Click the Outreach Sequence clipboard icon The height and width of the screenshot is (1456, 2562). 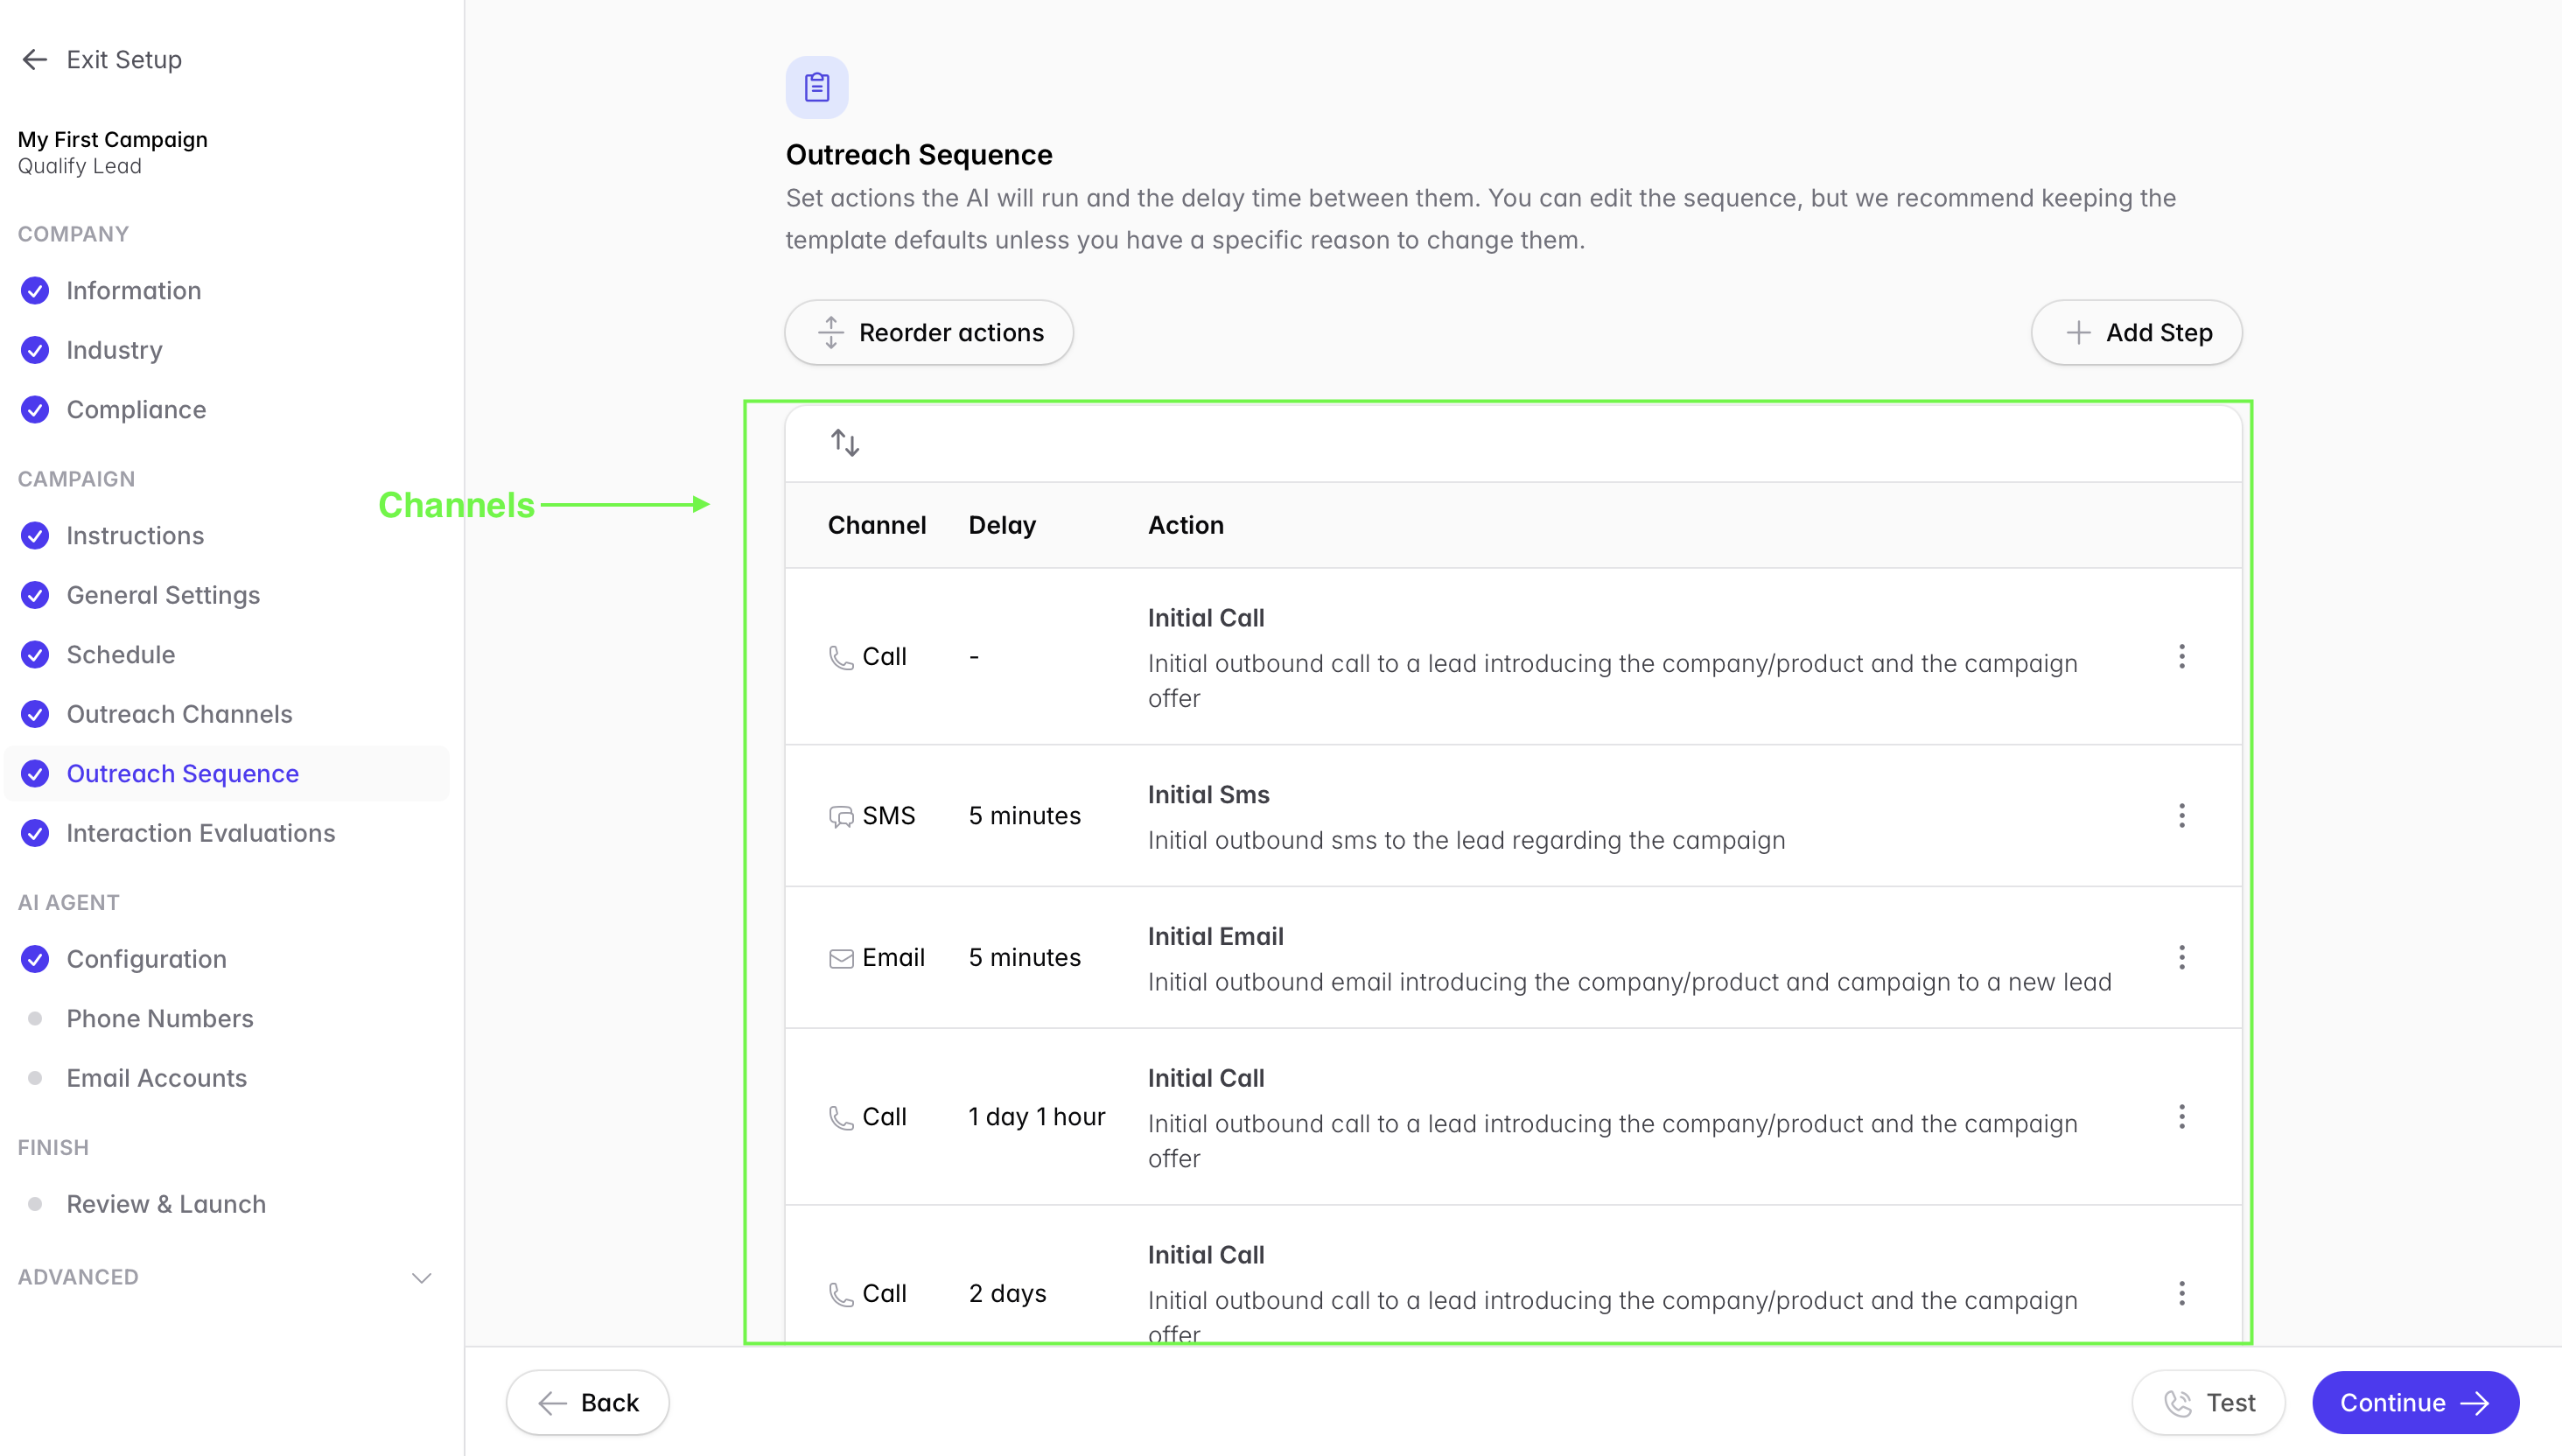(817, 87)
